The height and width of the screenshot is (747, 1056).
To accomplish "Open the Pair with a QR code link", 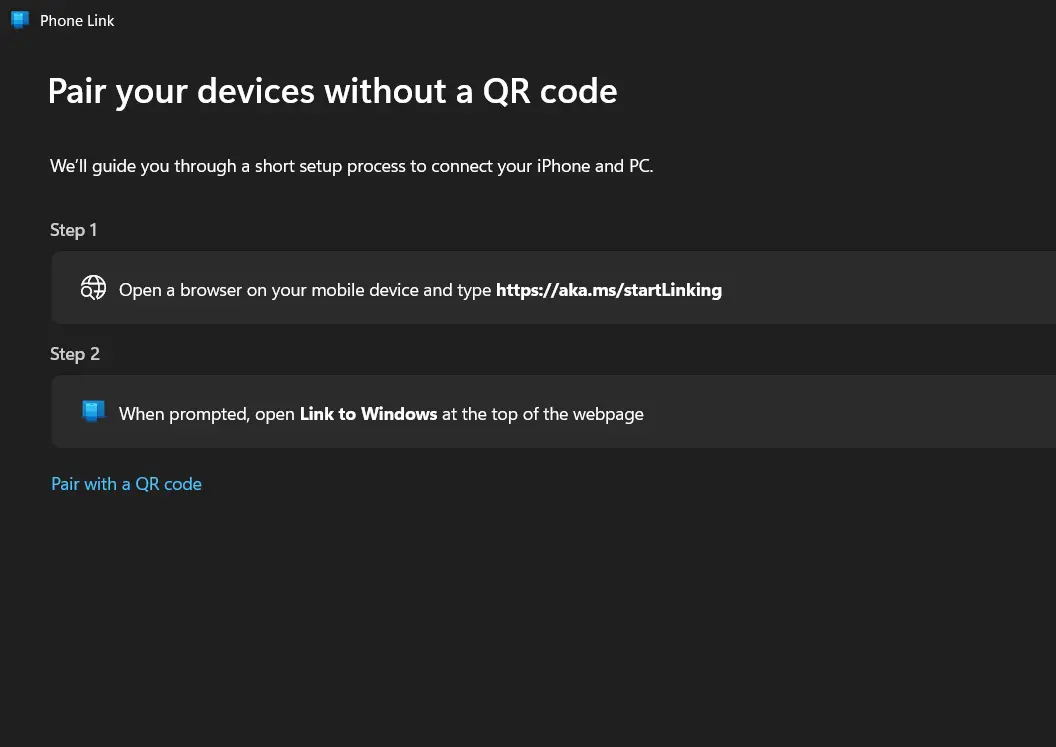I will click(127, 484).
